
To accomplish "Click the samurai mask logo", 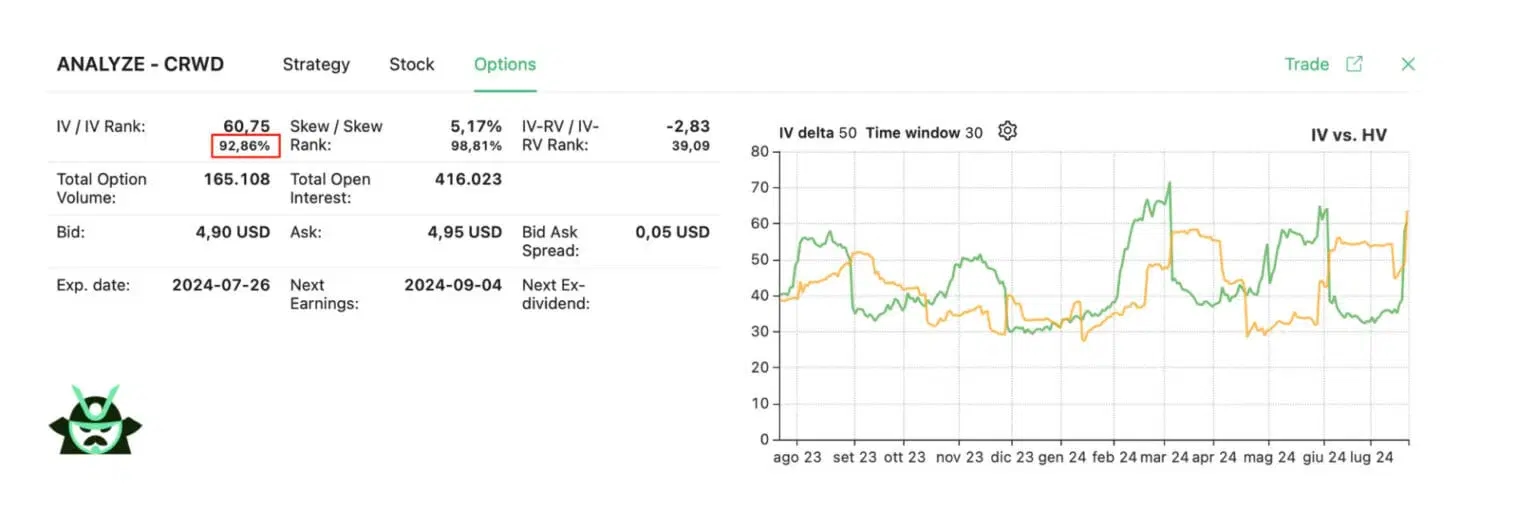I will 95,420.
